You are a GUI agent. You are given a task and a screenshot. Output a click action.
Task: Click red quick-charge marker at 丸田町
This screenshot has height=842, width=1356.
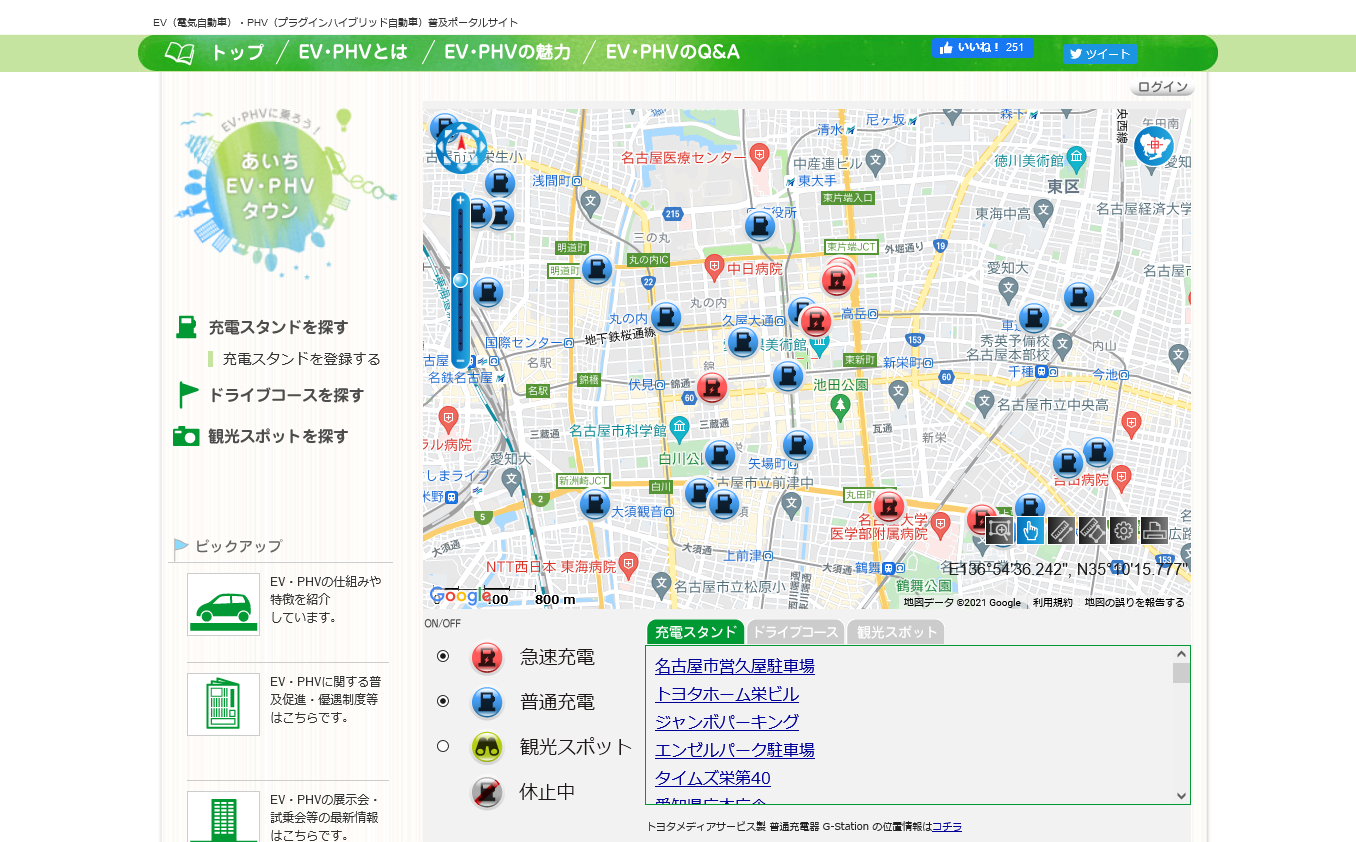click(x=888, y=507)
